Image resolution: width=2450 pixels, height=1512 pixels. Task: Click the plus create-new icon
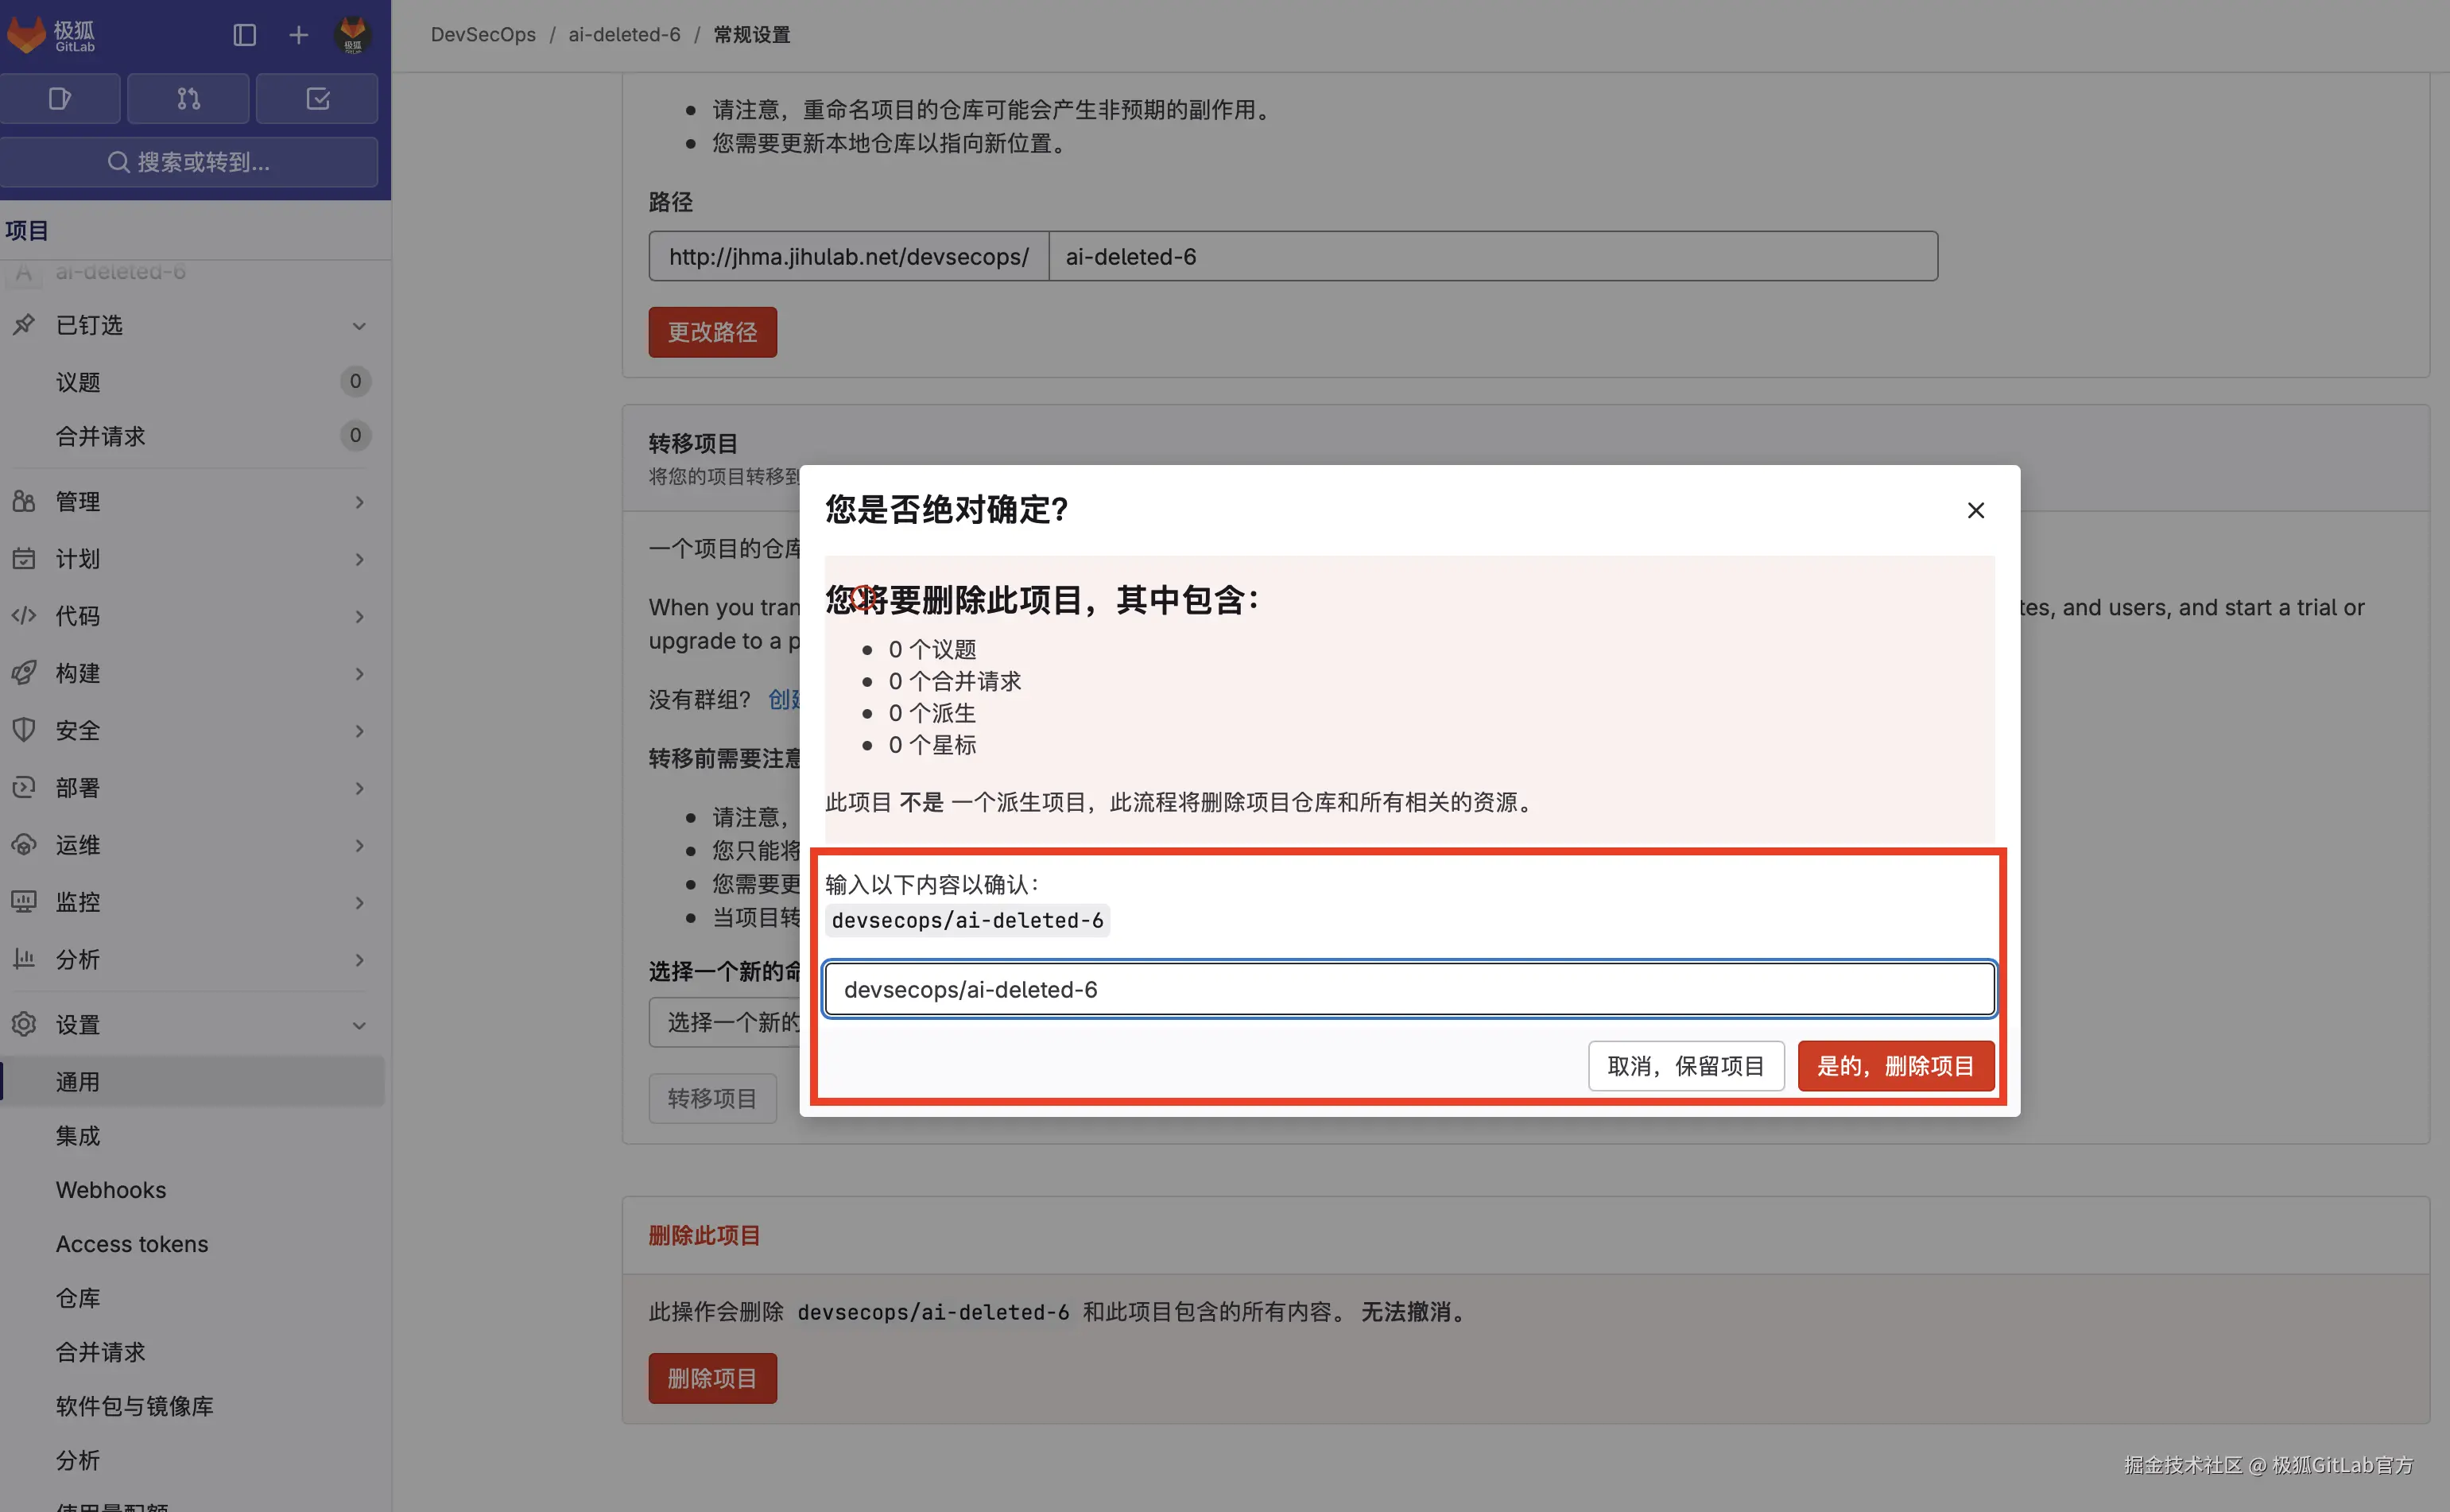298,35
